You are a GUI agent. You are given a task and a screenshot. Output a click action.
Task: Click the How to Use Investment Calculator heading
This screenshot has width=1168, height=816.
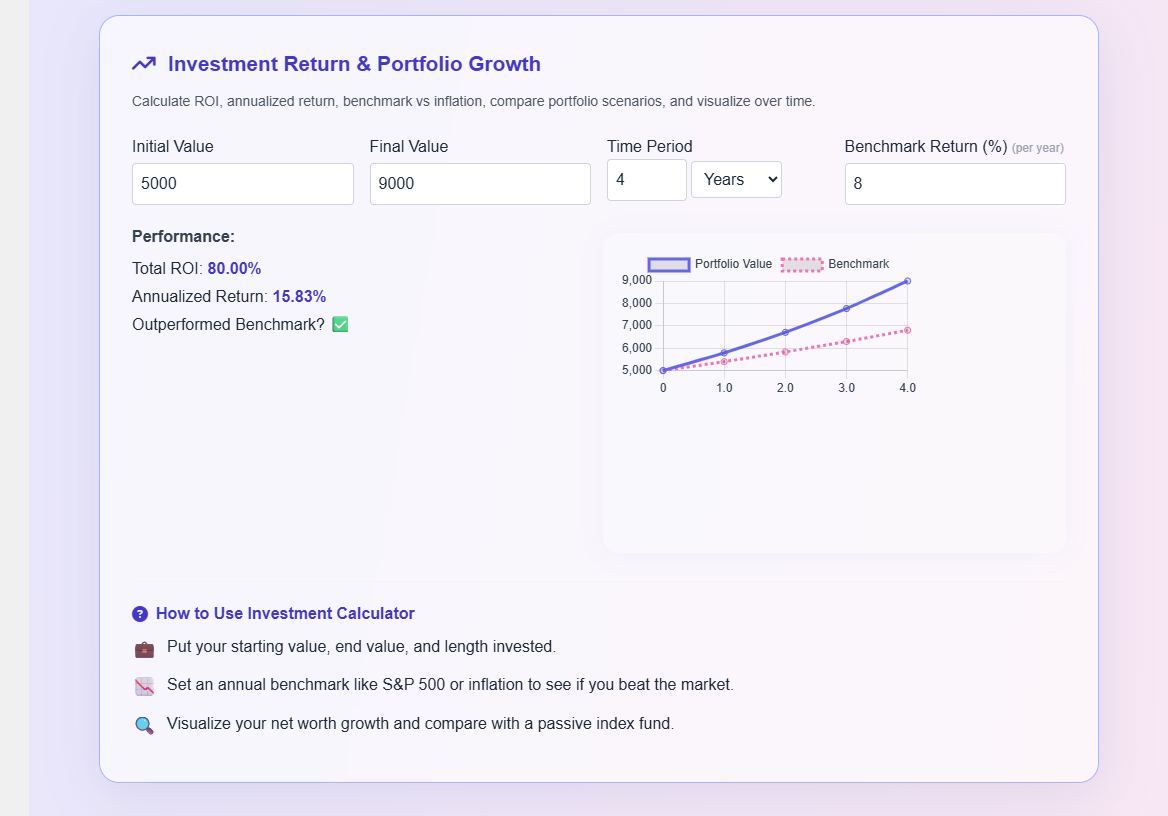pos(285,614)
